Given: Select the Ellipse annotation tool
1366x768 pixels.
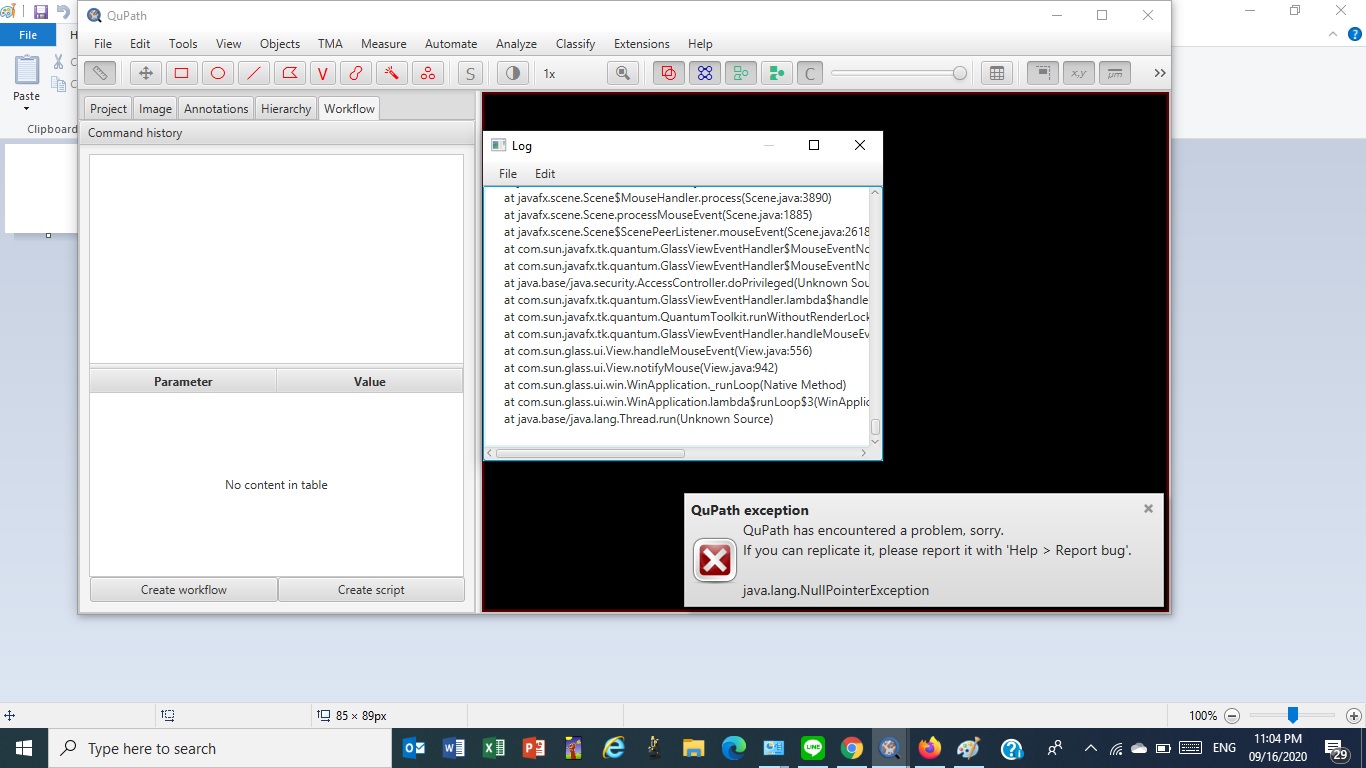Looking at the screenshot, I should pos(217,72).
